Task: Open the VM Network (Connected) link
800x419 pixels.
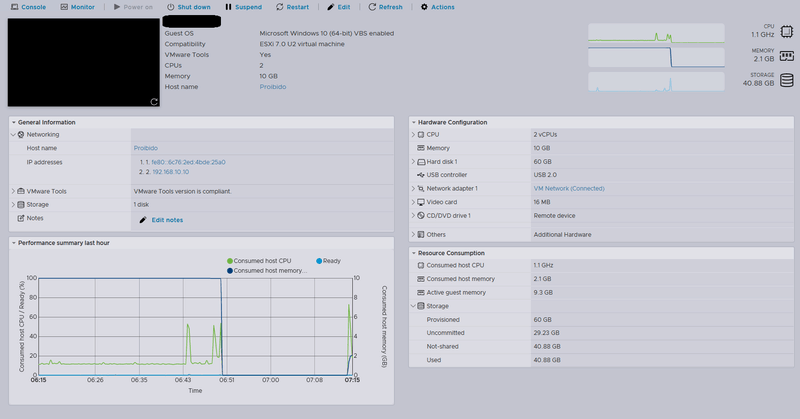Action: click(x=569, y=188)
